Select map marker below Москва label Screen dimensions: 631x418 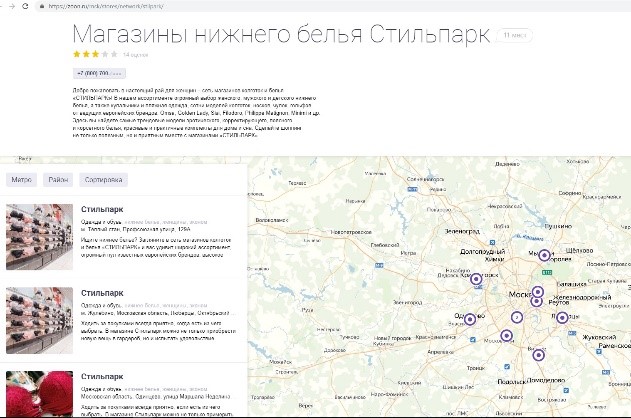coord(517,317)
